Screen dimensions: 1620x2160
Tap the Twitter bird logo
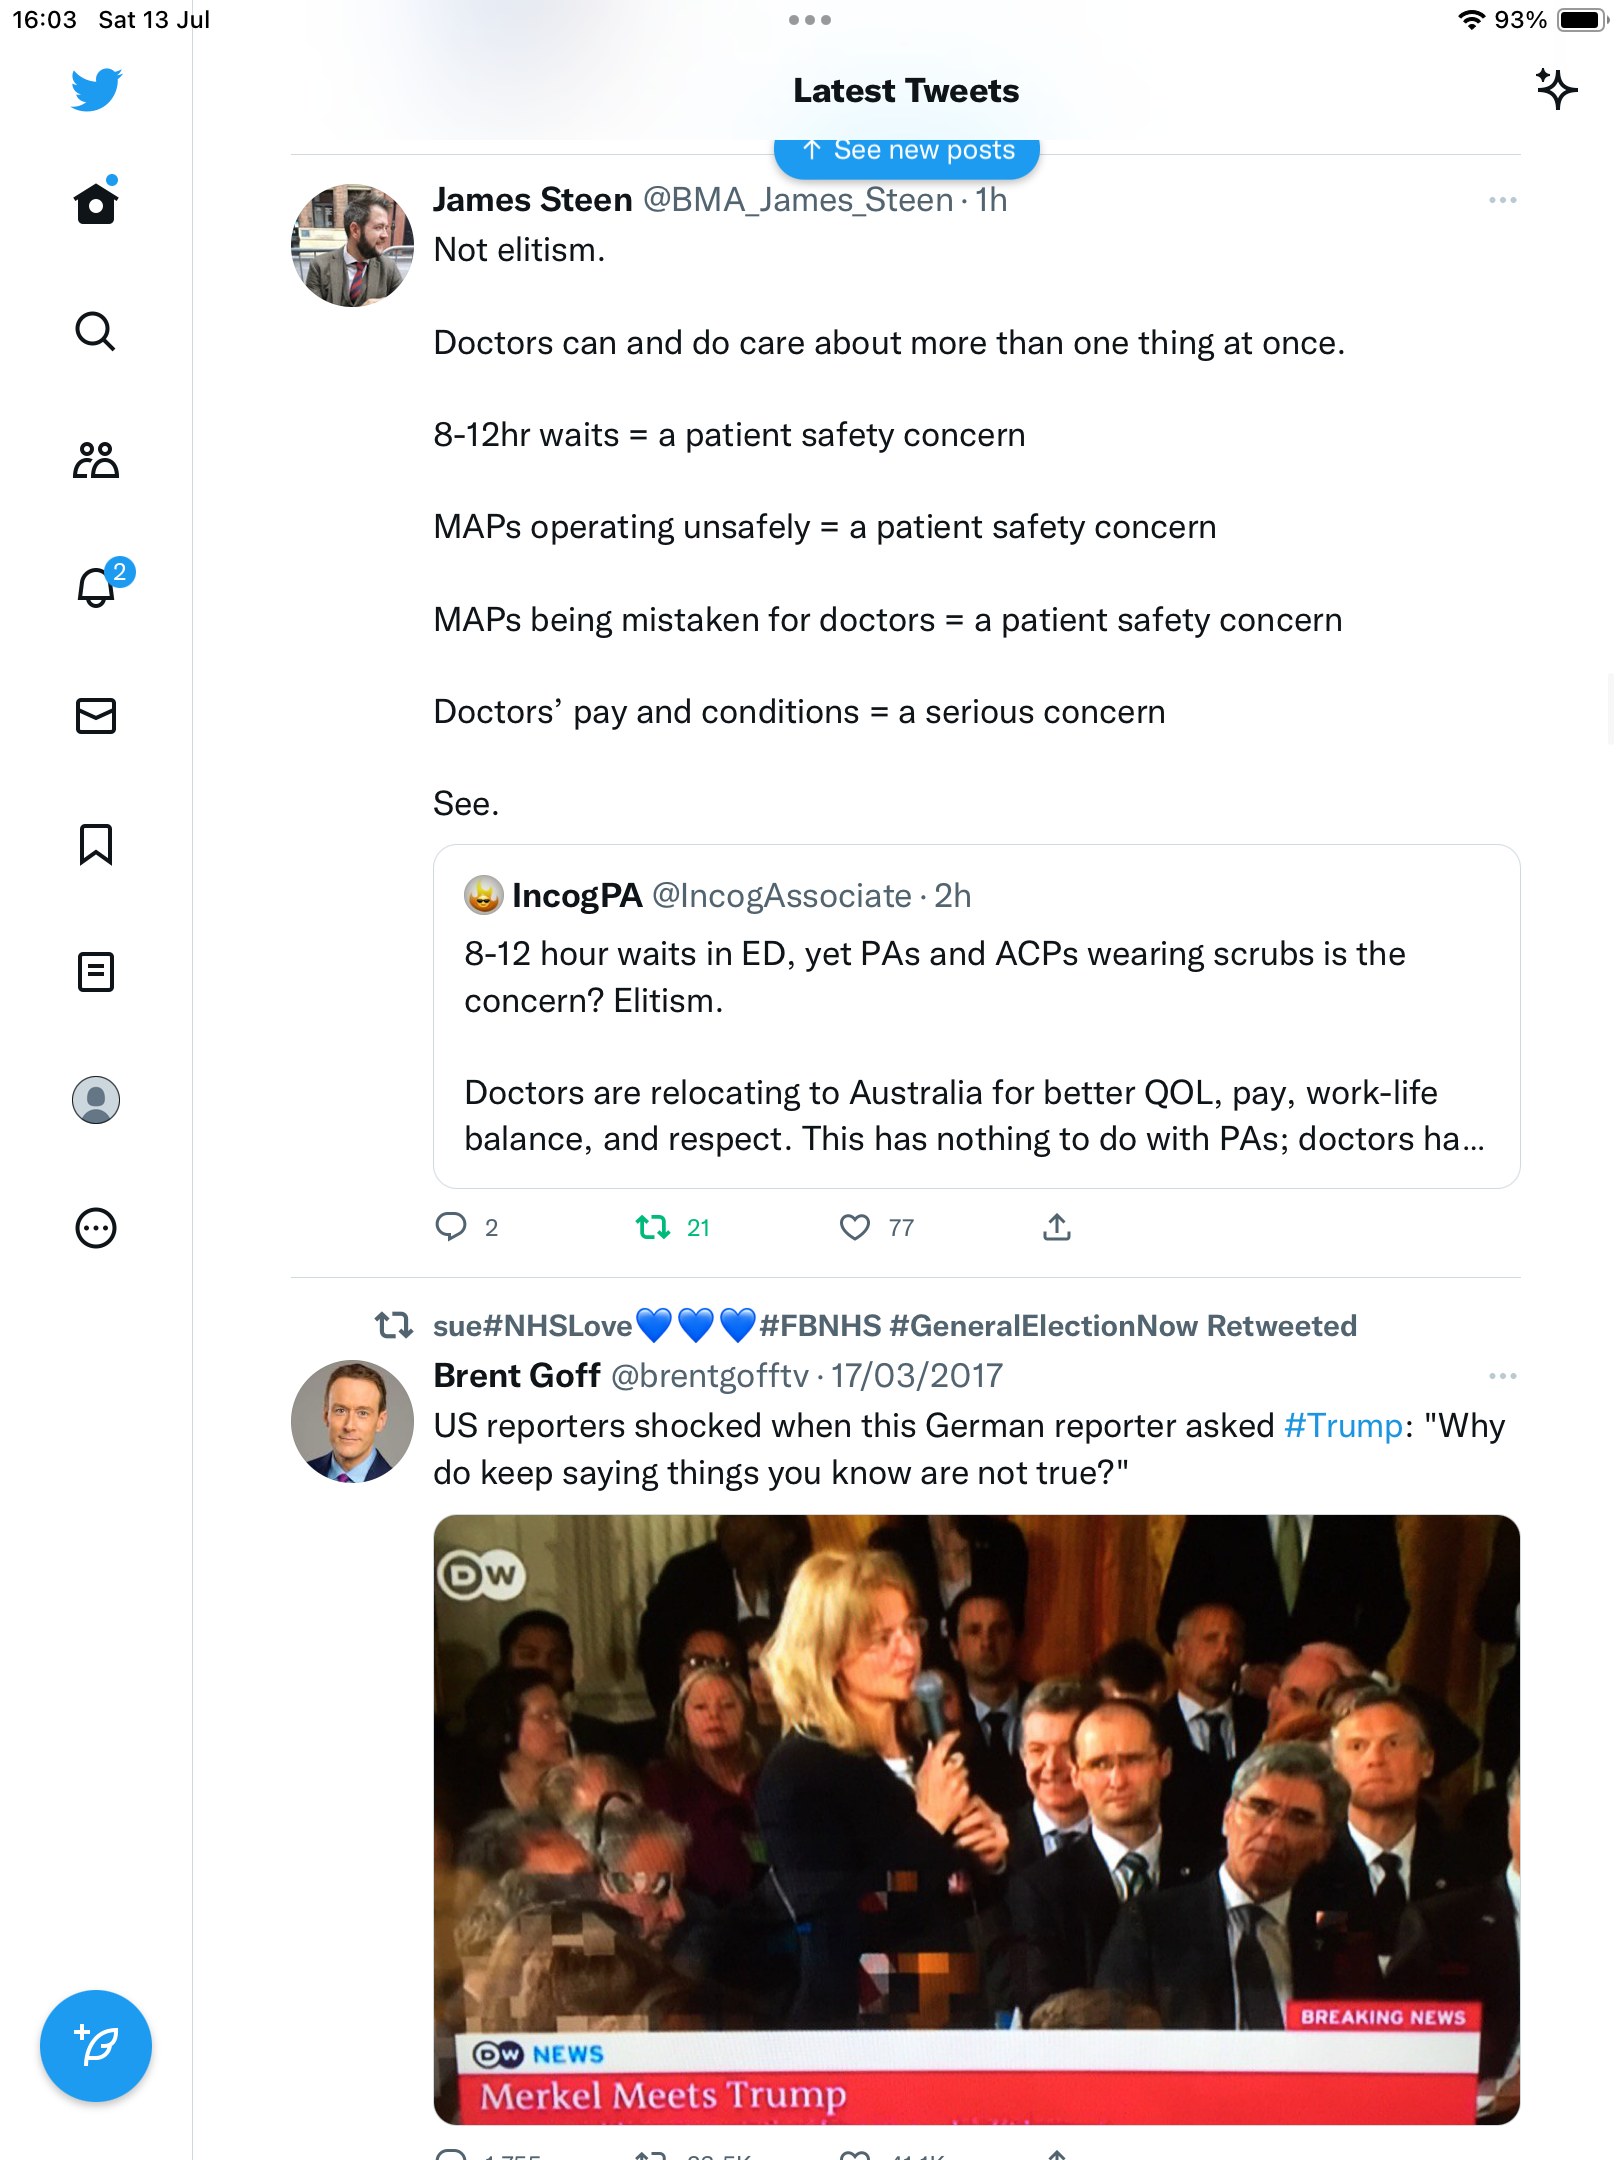[x=96, y=90]
